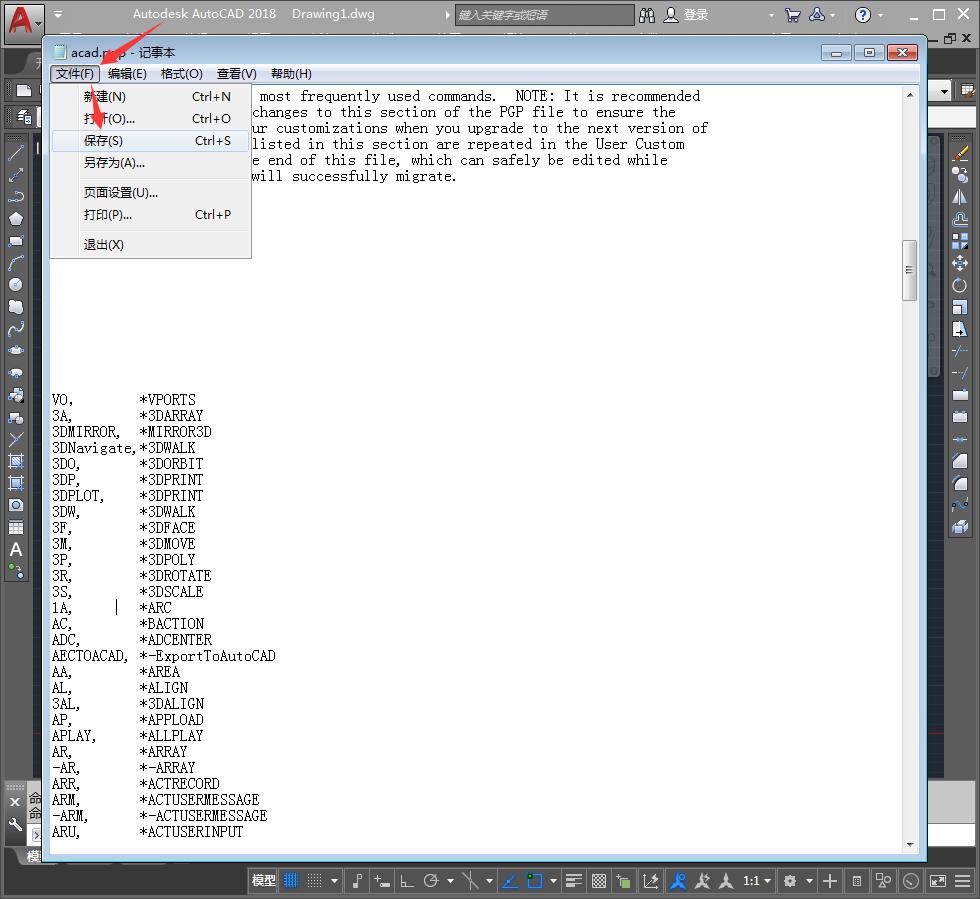
Task: Open snap mode dropdown arrow
Action: (334, 881)
